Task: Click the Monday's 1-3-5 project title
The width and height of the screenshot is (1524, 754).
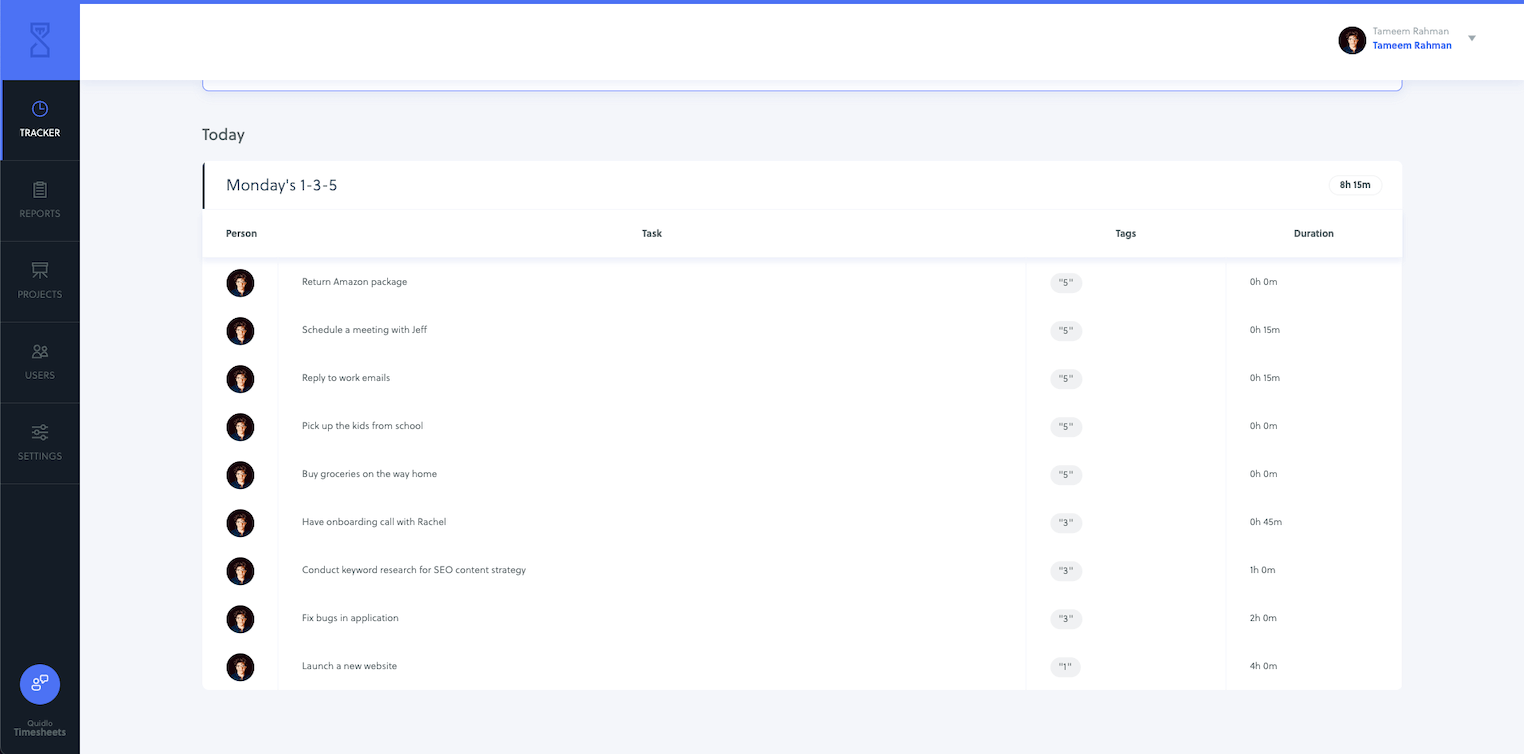Action: [x=281, y=185]
